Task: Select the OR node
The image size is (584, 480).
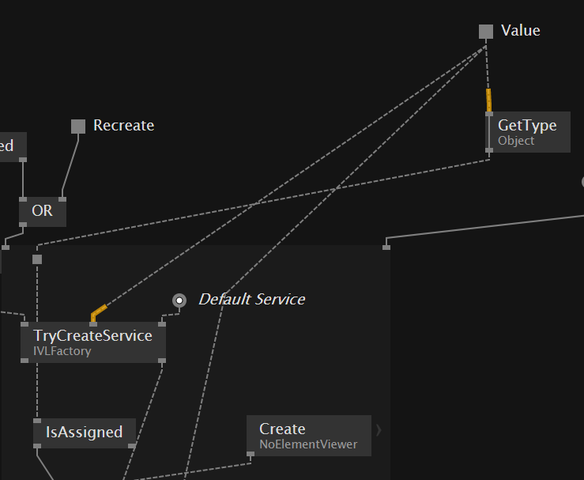Action: pyautogui.click(x=43, y=212)
